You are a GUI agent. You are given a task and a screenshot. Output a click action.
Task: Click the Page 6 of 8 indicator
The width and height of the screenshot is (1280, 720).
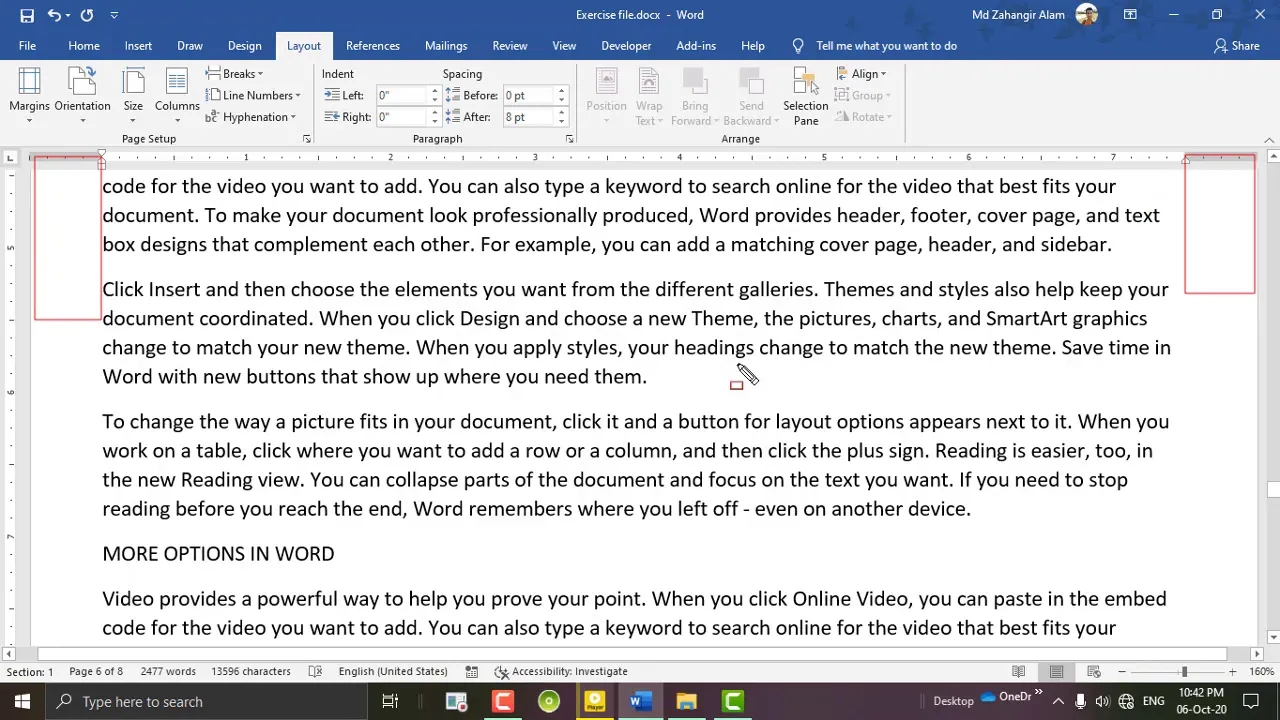coord(96,672)
